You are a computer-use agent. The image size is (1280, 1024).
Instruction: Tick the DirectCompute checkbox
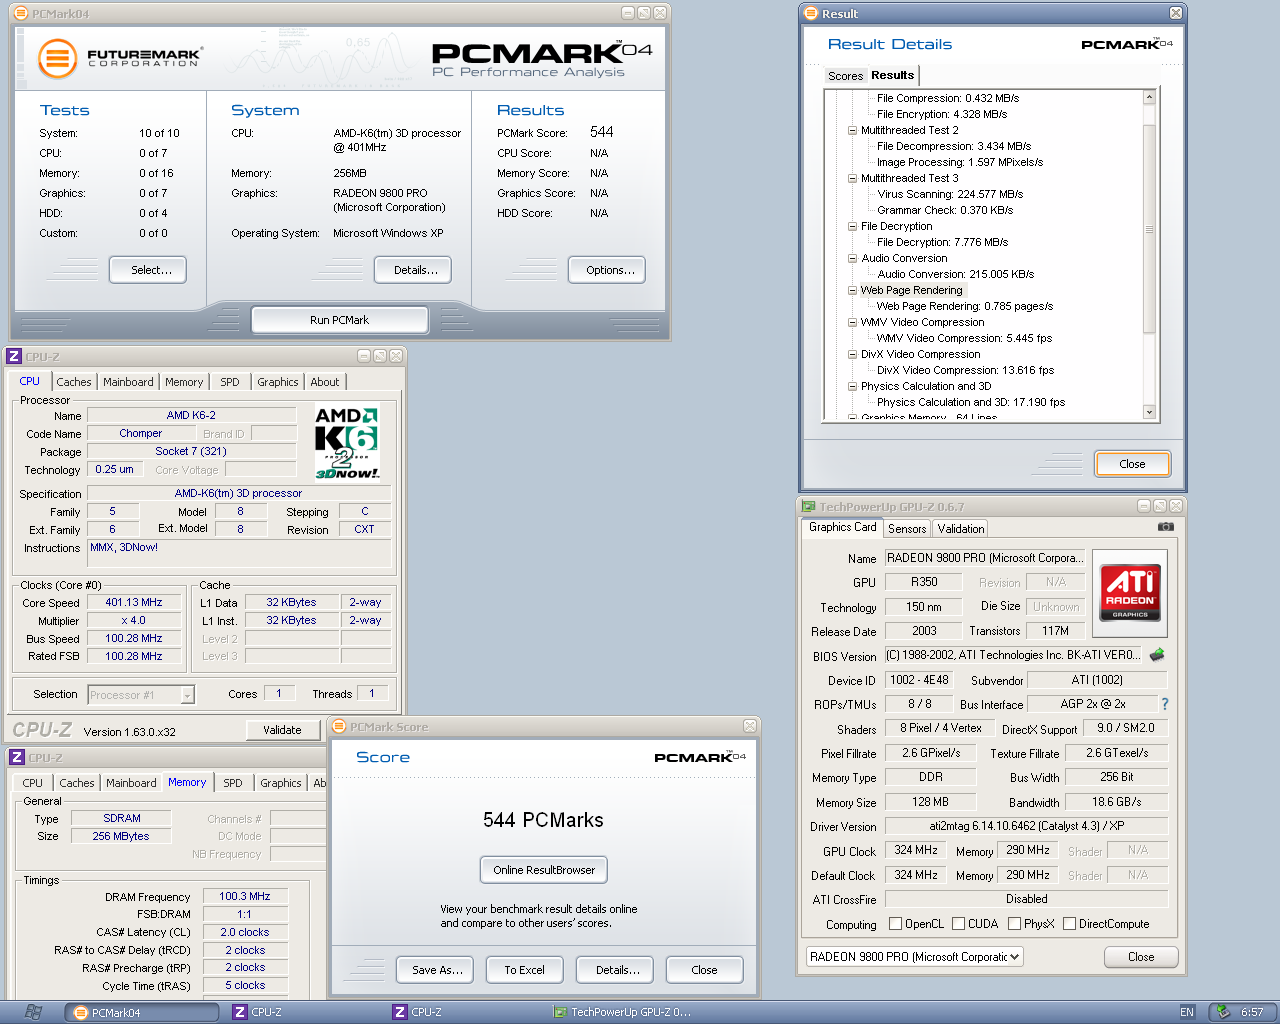tap(1070, 924)
